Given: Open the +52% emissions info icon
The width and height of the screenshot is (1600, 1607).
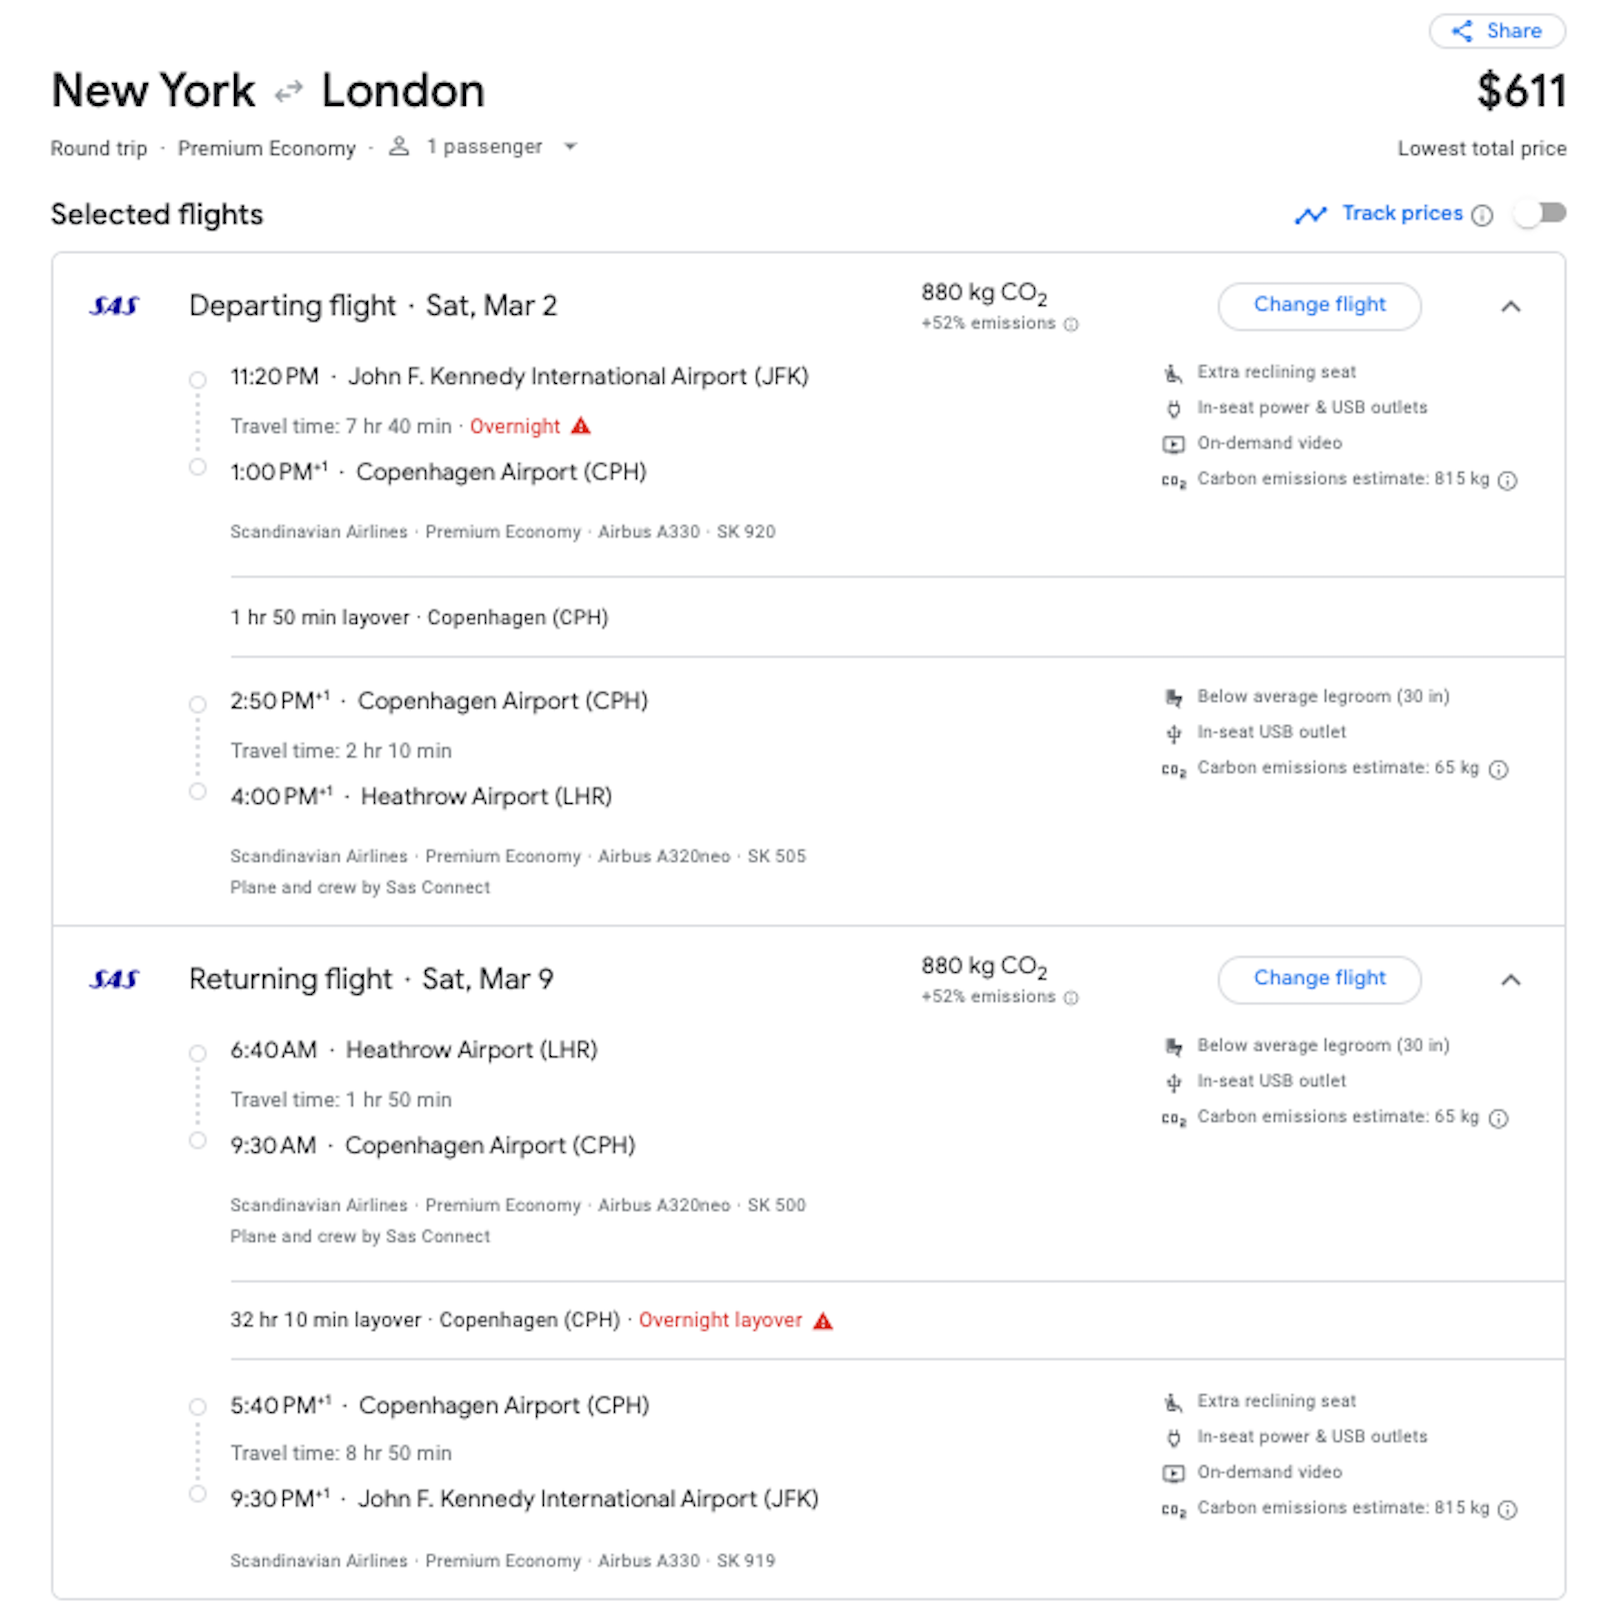Looking at the screenshot, I should (x=1072, y=324).
